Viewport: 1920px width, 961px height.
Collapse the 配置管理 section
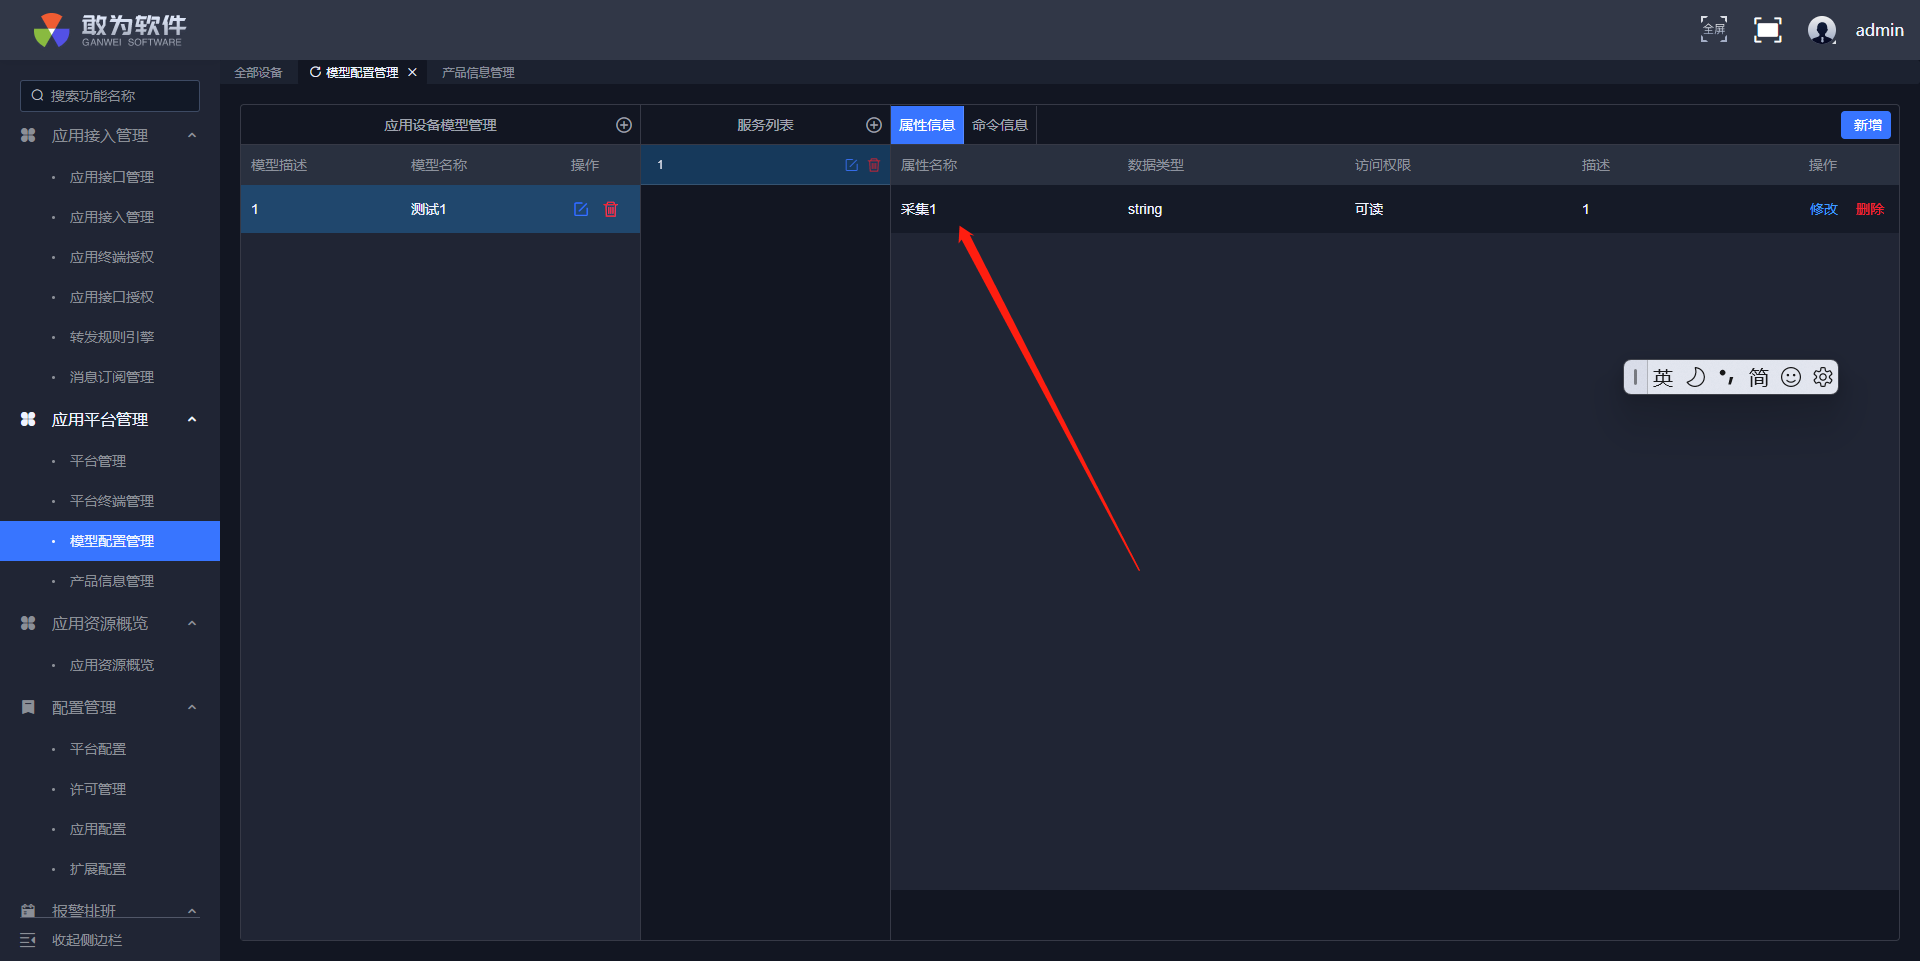192,707
